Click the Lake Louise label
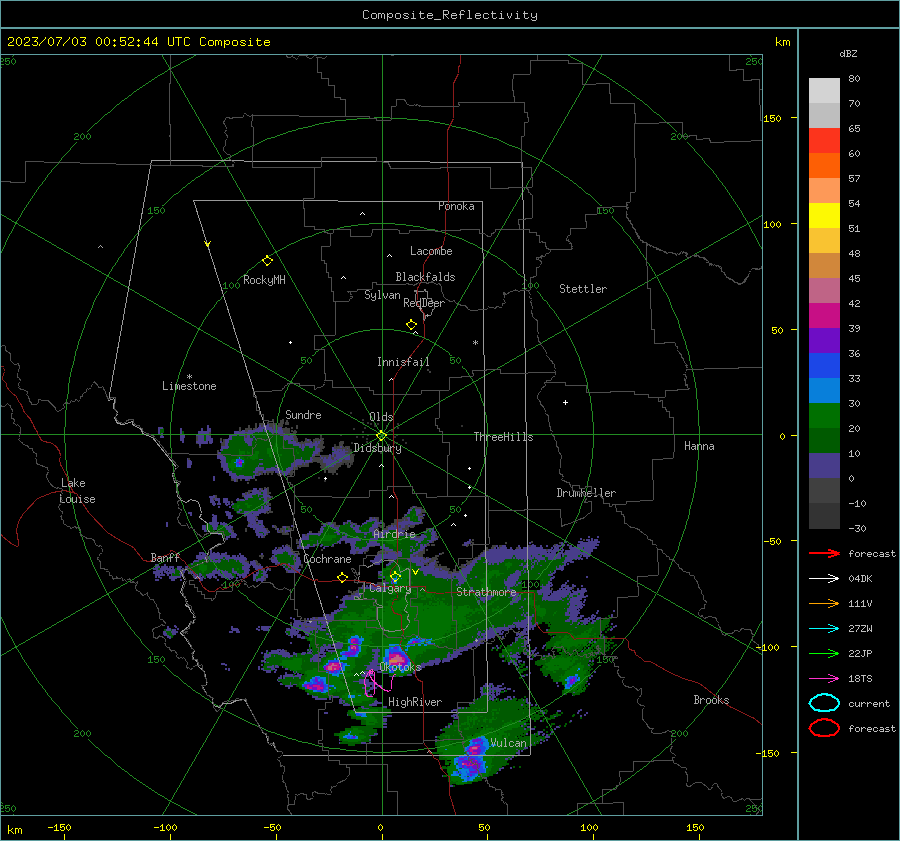Image resolution: width=900 pixels, height=841 pixels. click(77, 491)
